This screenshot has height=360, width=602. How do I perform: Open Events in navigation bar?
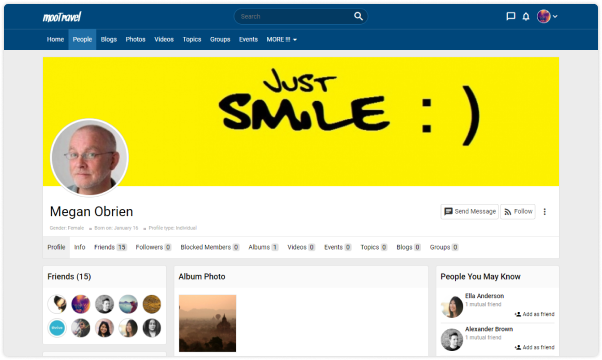click(x=248, y=39)
